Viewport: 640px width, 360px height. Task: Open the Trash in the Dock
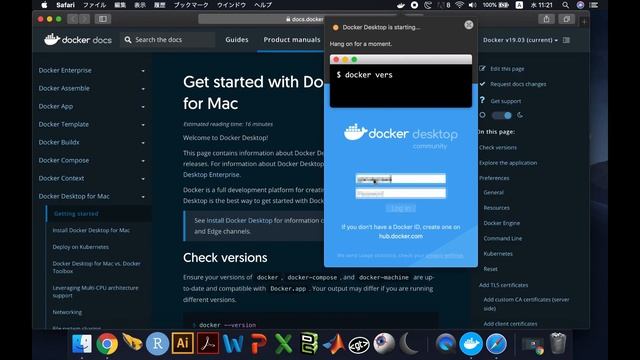[558, 344]
